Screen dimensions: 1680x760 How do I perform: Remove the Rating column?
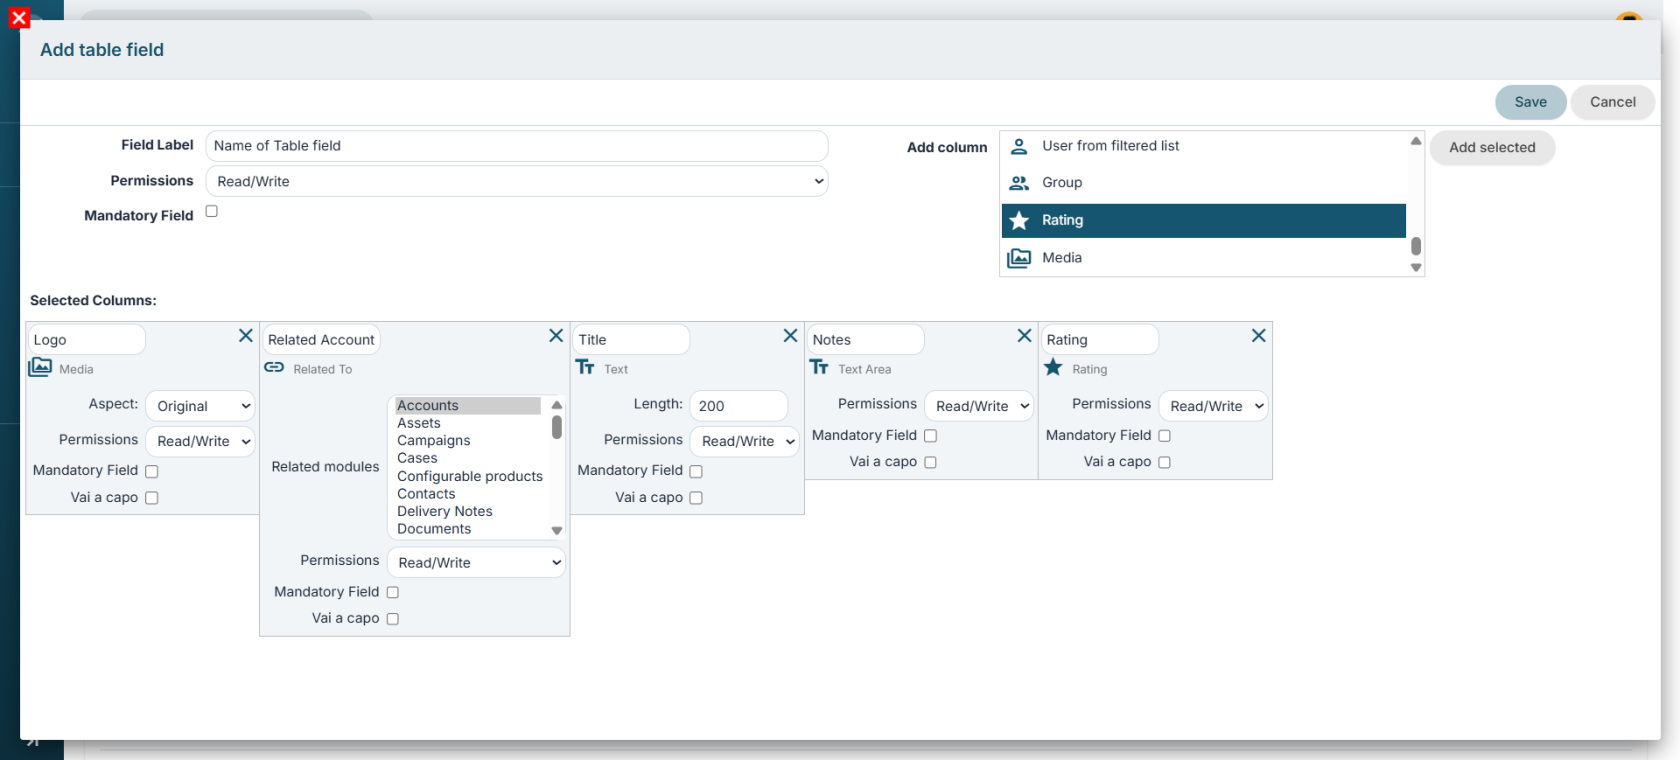click(x=1258, y=336)
